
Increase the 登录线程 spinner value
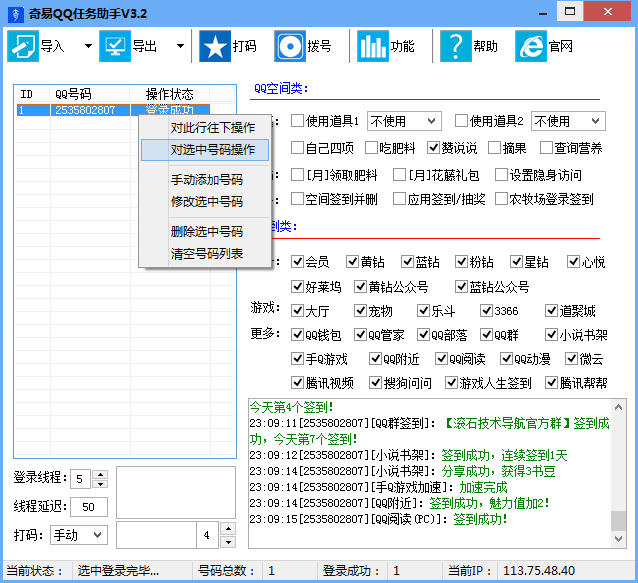tap(100, 474)
